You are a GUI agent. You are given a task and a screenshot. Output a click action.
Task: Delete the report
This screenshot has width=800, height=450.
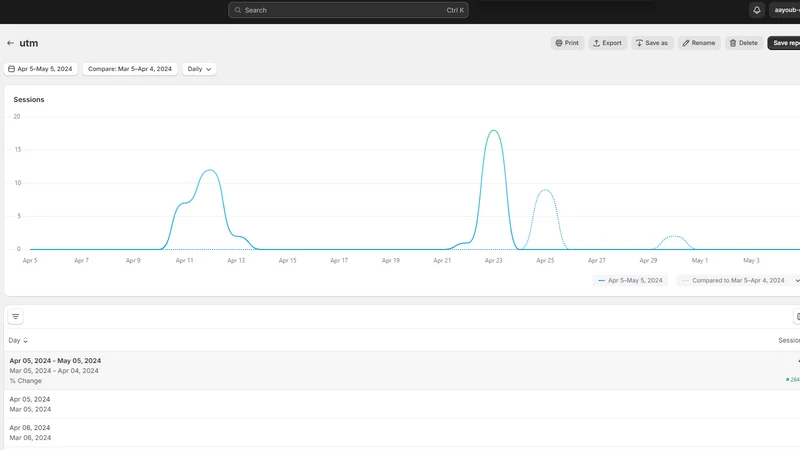tap(743, 43)
